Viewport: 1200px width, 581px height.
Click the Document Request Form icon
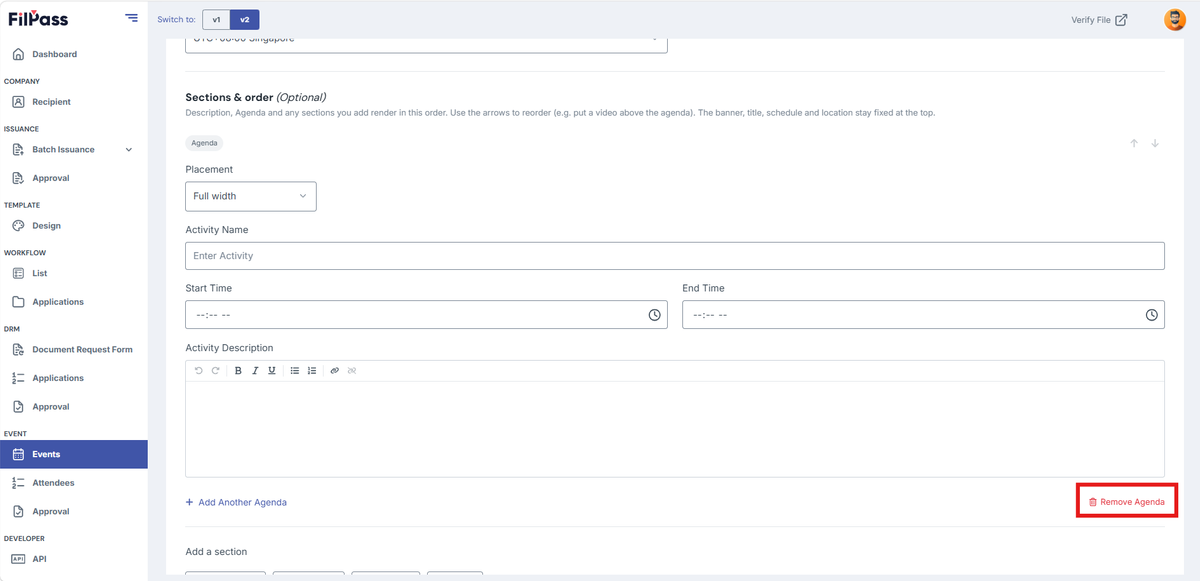point(18,350)
